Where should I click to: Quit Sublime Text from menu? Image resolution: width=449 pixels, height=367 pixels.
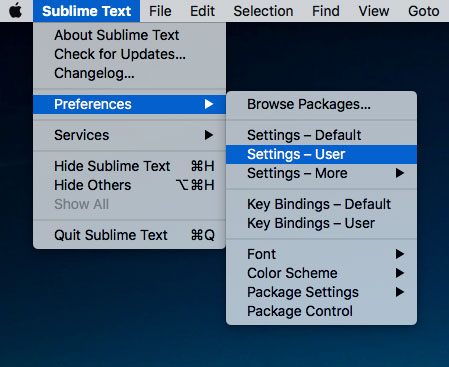coord(129,235)
